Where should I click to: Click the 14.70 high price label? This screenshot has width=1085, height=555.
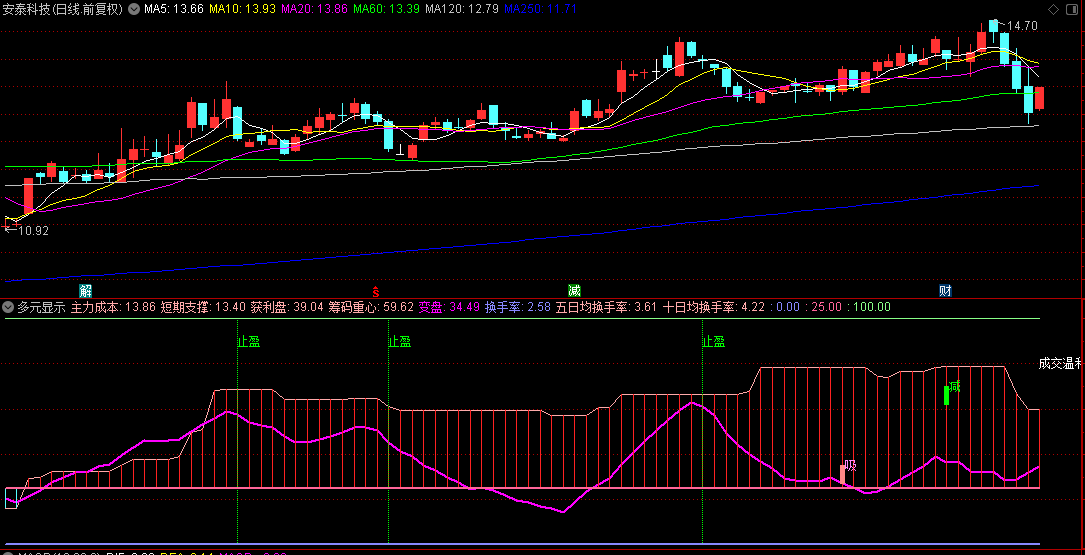[1021, 26]
